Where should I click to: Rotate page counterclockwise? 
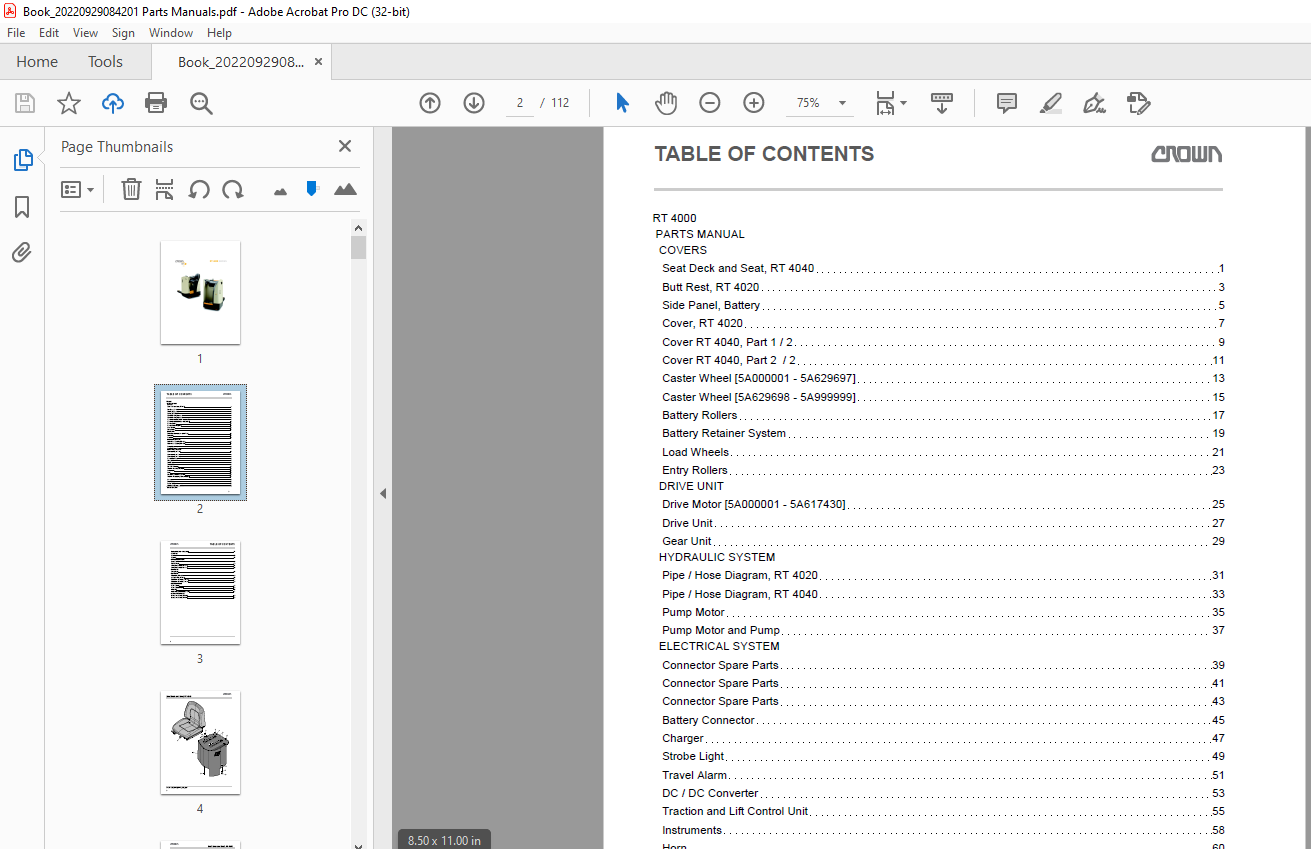[199, 189]
